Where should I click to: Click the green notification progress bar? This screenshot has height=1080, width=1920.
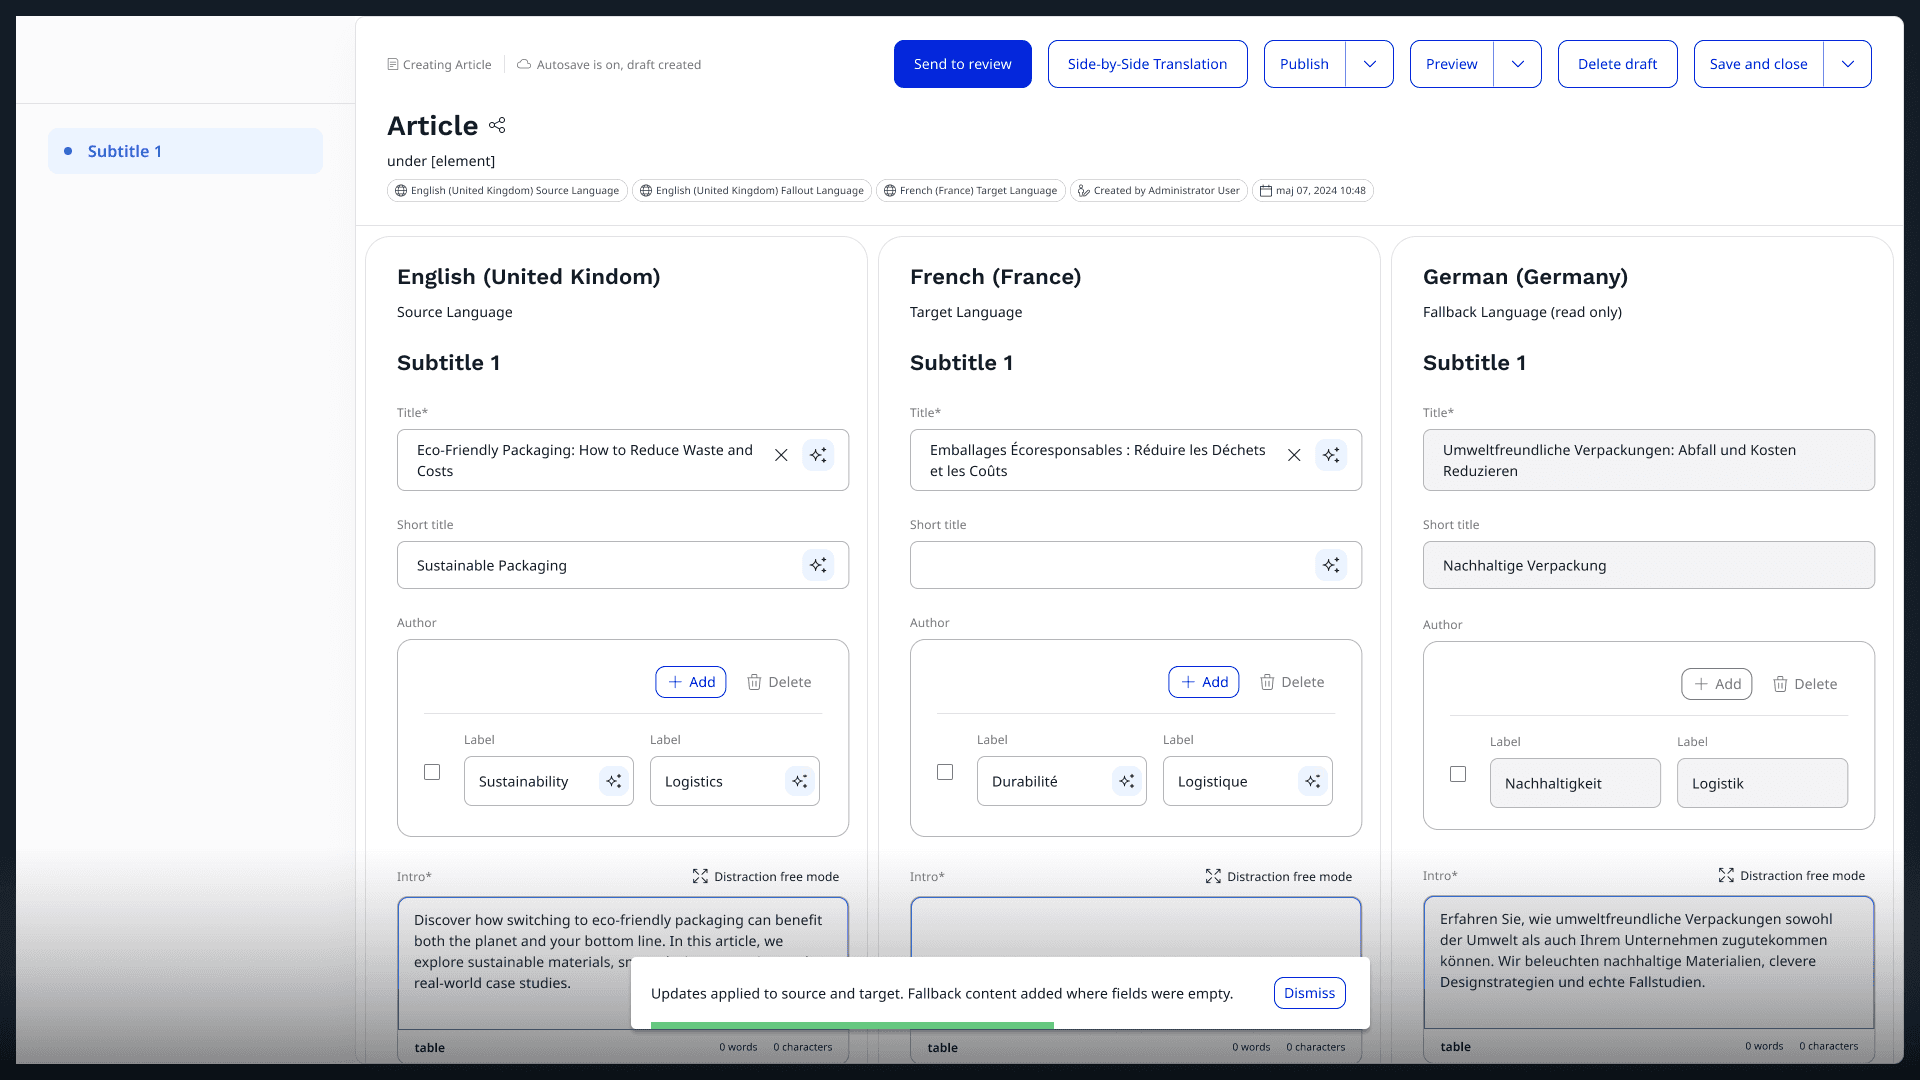tap(852, 1025)
